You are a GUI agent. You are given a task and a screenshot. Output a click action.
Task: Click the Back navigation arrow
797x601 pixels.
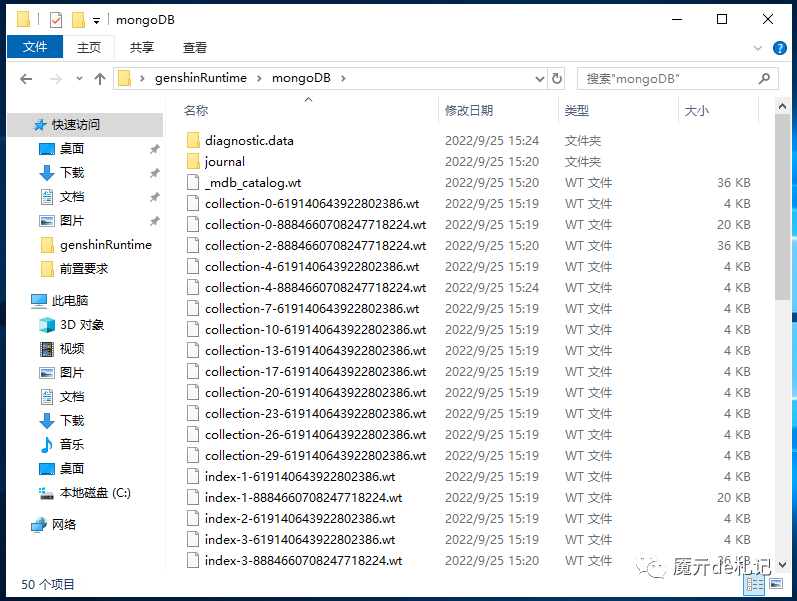pos(26,79)
